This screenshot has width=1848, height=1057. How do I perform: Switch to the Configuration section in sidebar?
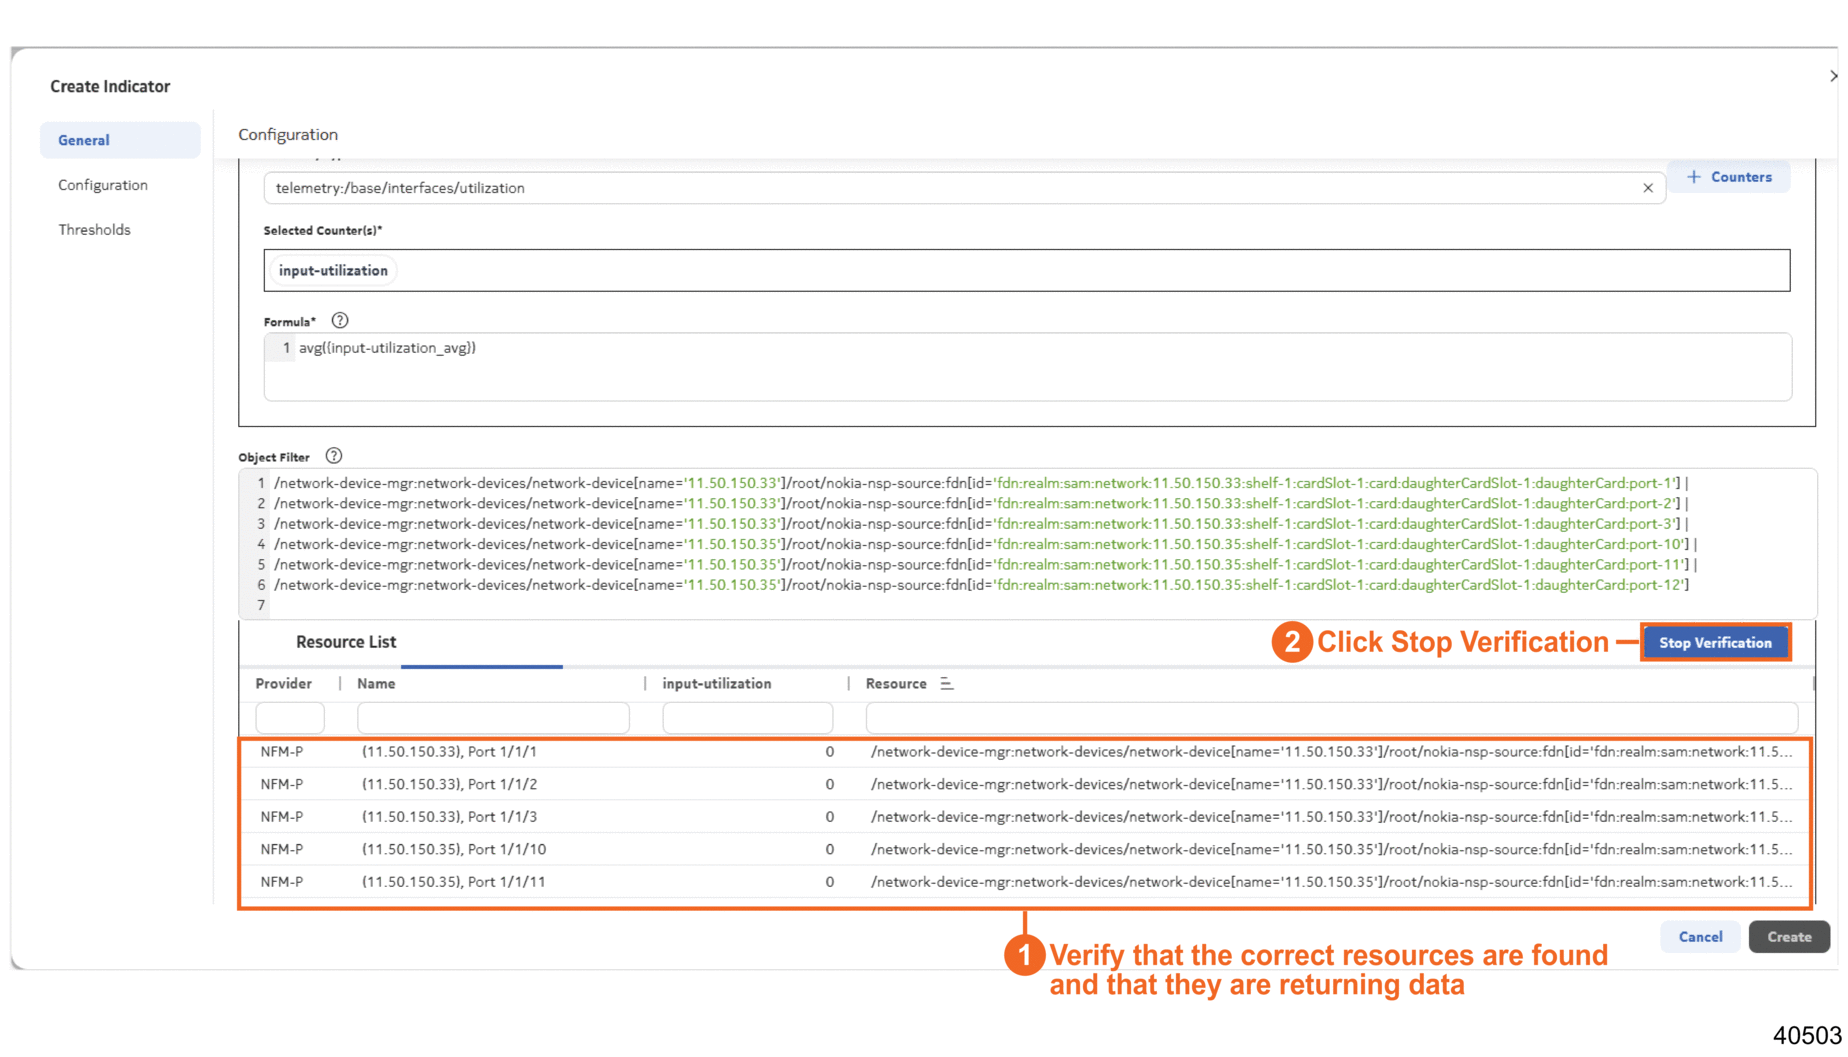(103, 185)
